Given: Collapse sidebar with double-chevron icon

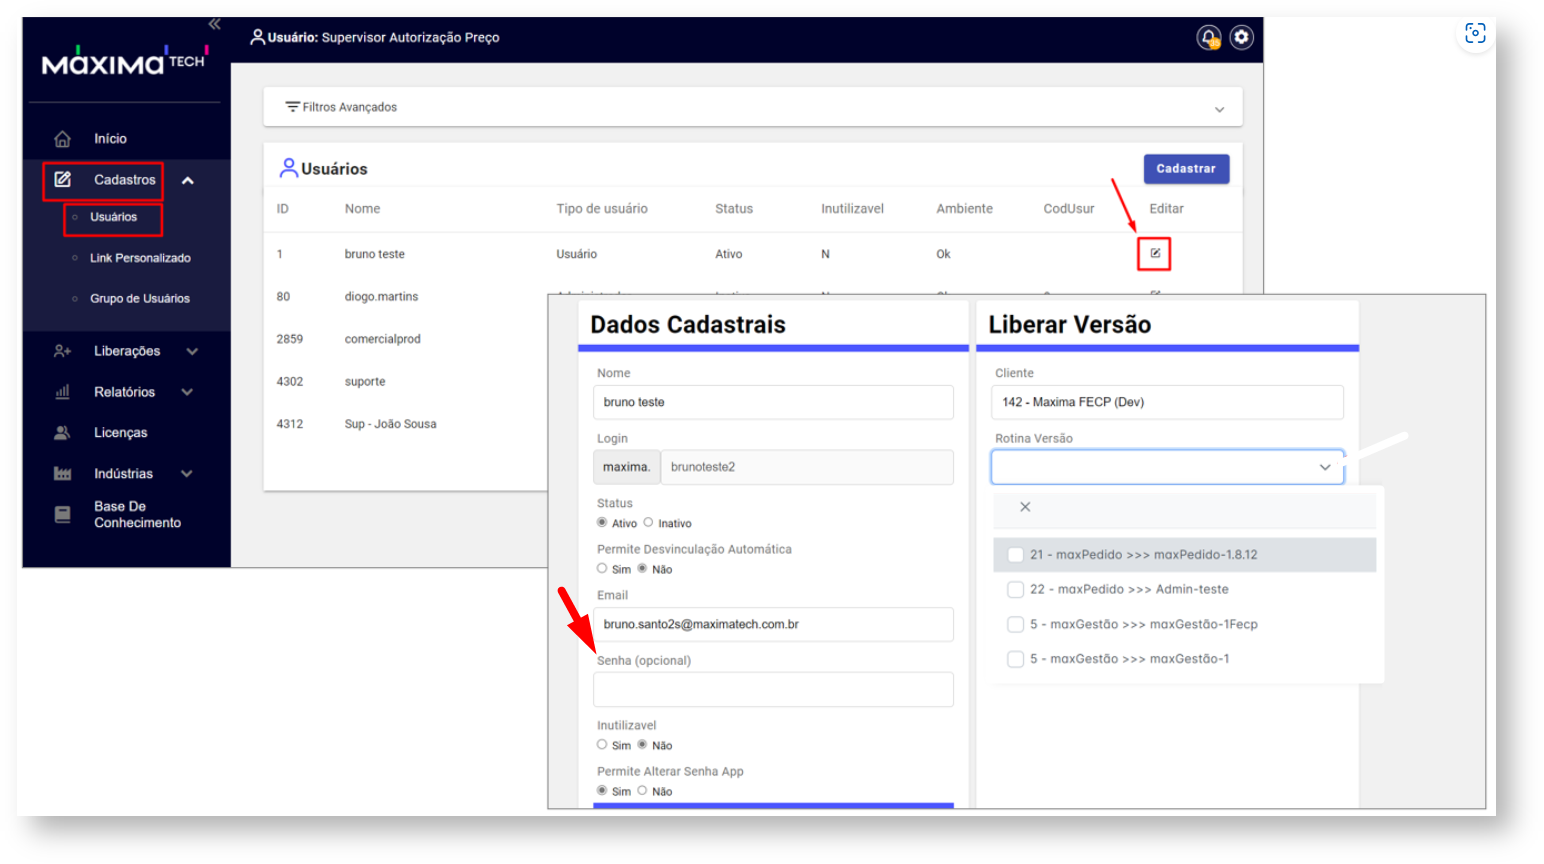Looking at the screenshot, I should 214,24.
